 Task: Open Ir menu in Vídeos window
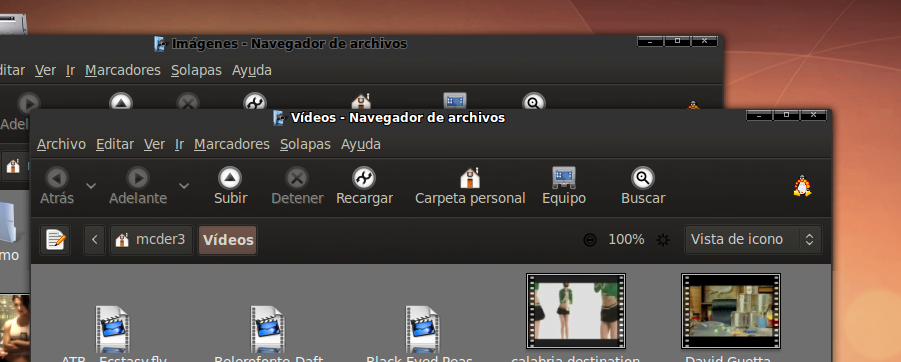[x=179, y=144]
